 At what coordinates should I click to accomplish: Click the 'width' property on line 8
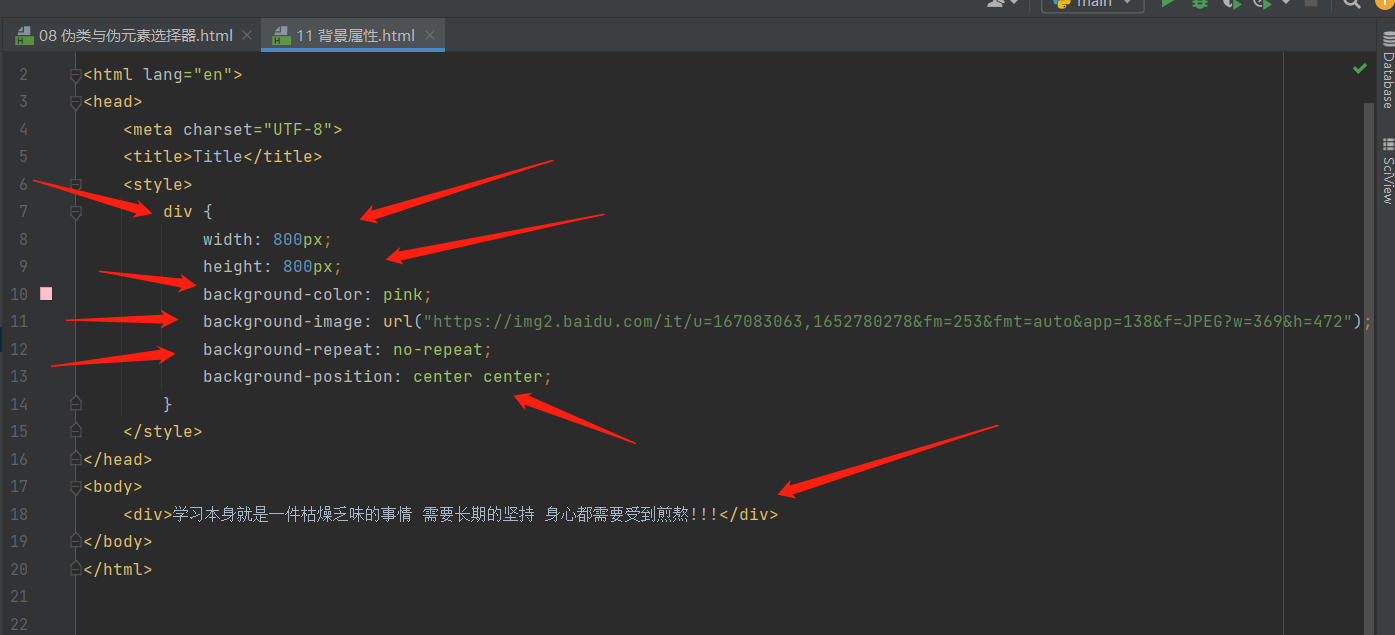[228, 240]
